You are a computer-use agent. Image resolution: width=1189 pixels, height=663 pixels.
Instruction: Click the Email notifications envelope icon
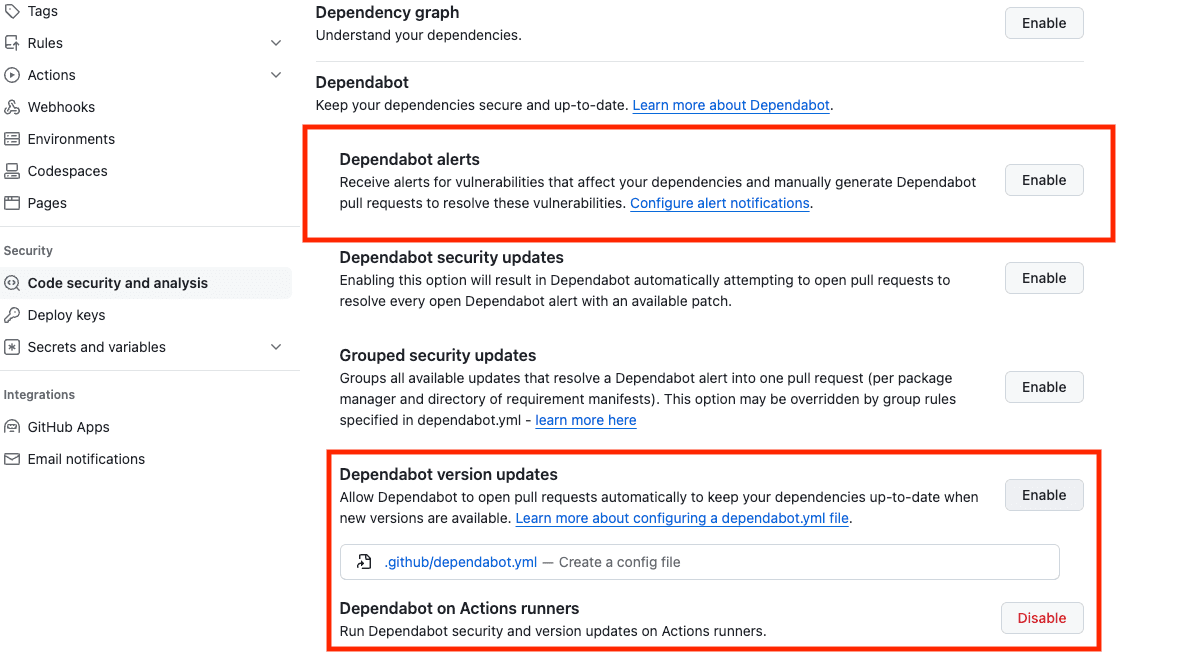[12, 459]
